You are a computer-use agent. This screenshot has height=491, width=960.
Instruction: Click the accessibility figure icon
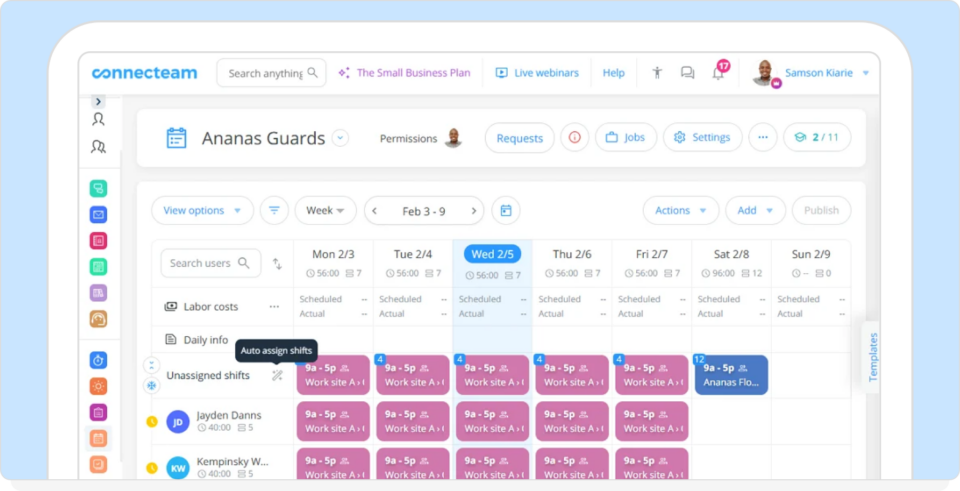(657, 73)
